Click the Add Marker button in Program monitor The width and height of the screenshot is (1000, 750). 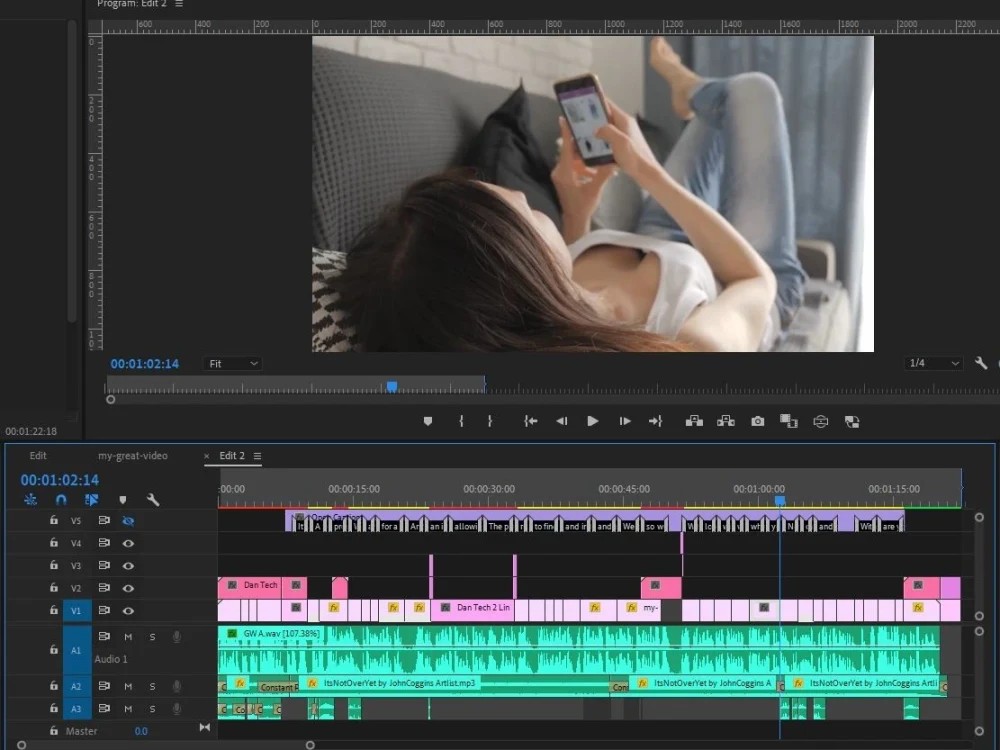428,421
